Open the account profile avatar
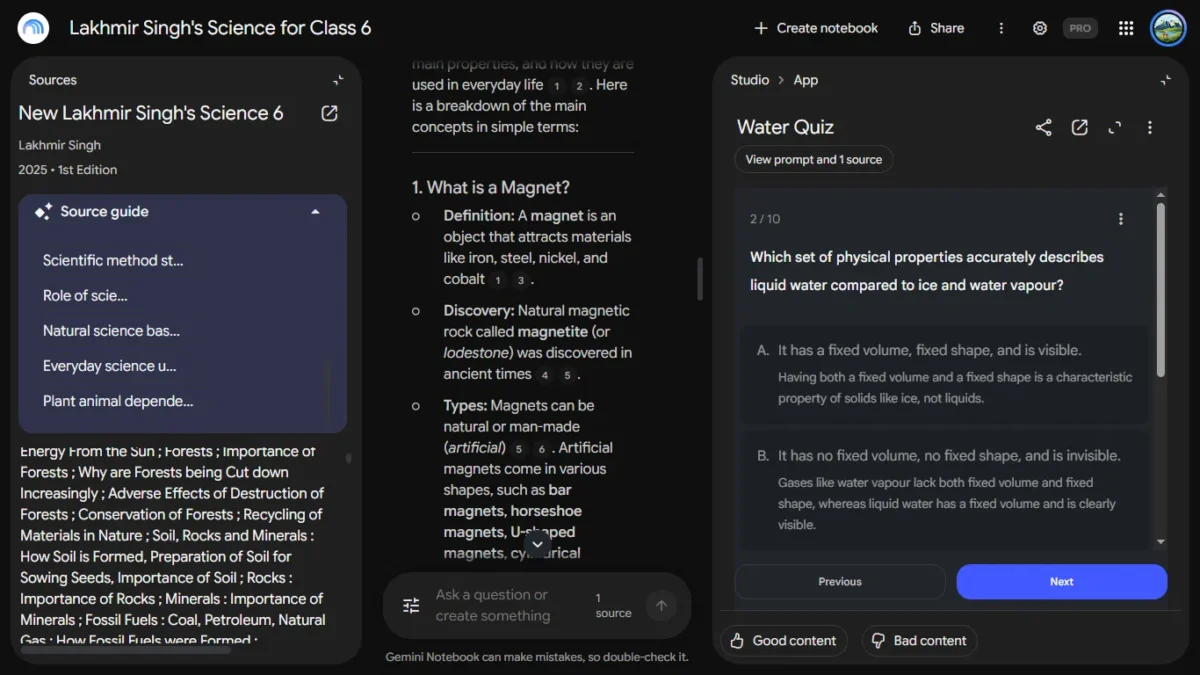The height and width of the screenshot is (675, 1200). [1168, 28]
